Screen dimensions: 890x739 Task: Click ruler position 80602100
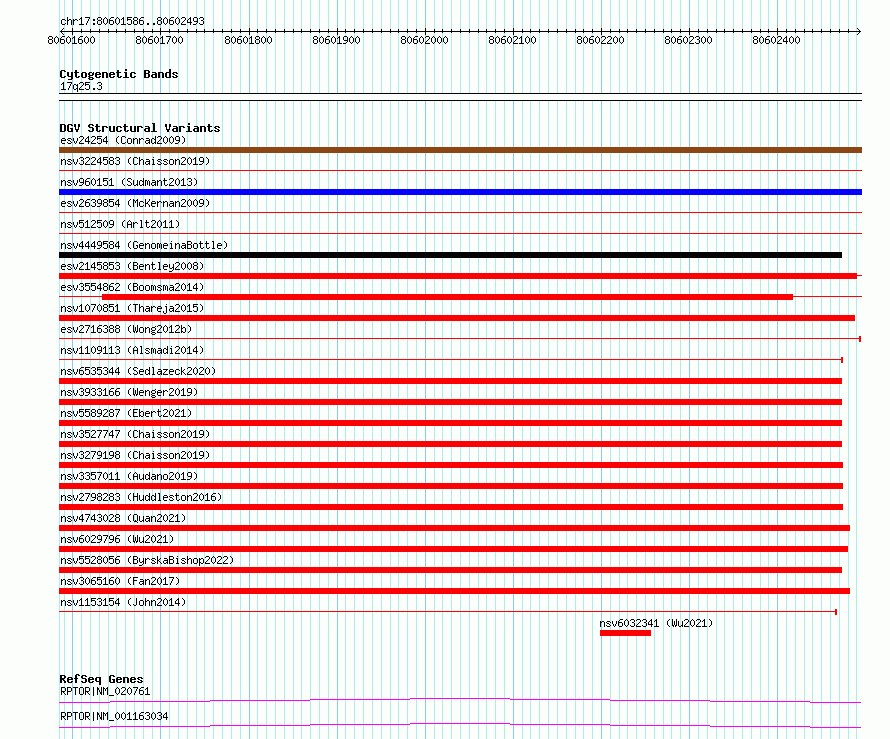click(512, 40)
